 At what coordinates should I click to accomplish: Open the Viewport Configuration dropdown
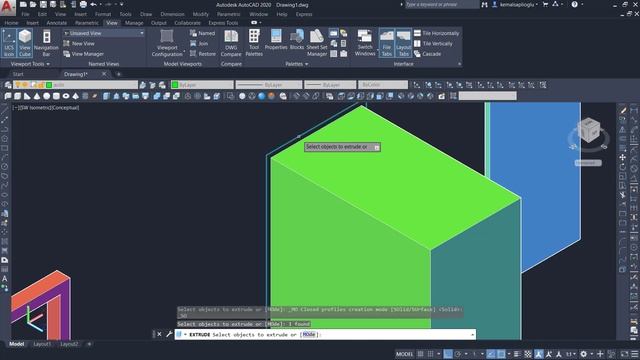coord(167,43)
